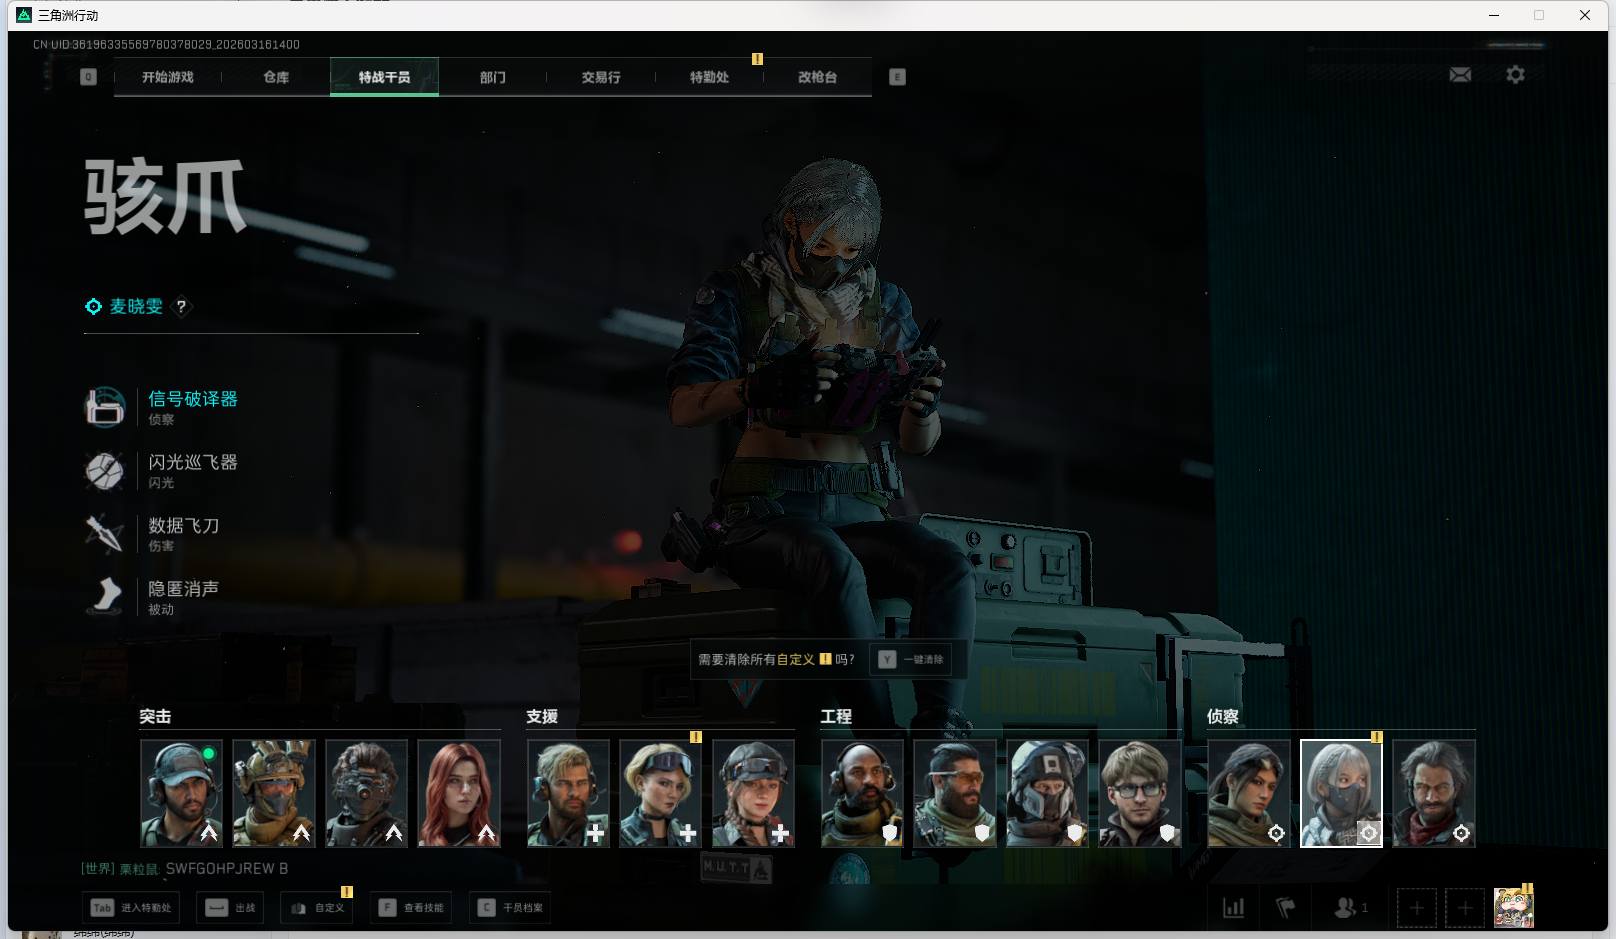Minimize the 三角洲行动 window
The image size is (1616, 939).
(1494, 15)
